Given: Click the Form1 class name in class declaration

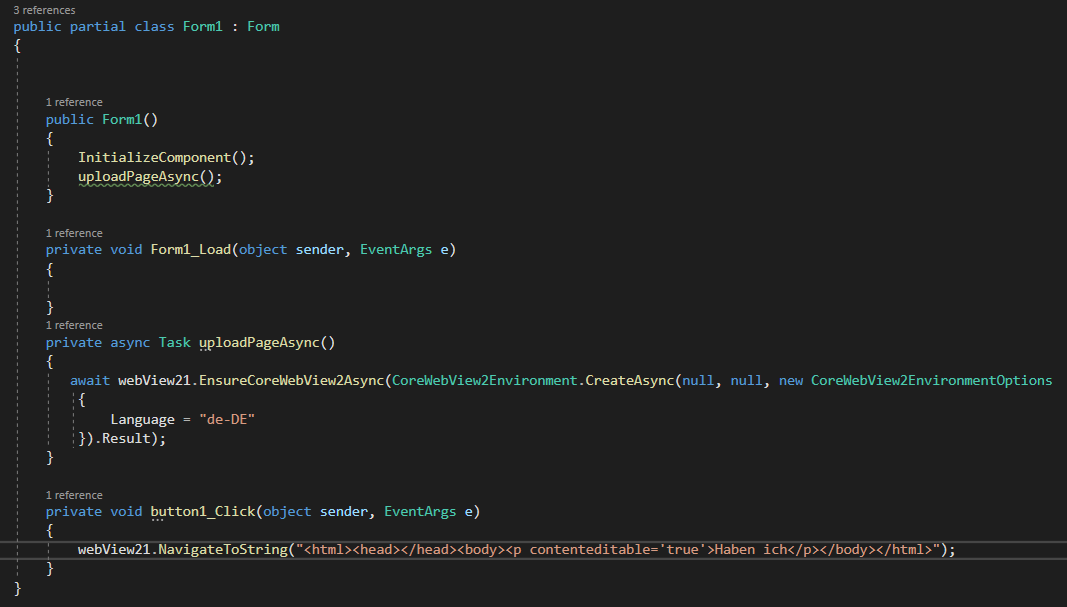Looking at the screenshot, I should (x=203, y=27).
